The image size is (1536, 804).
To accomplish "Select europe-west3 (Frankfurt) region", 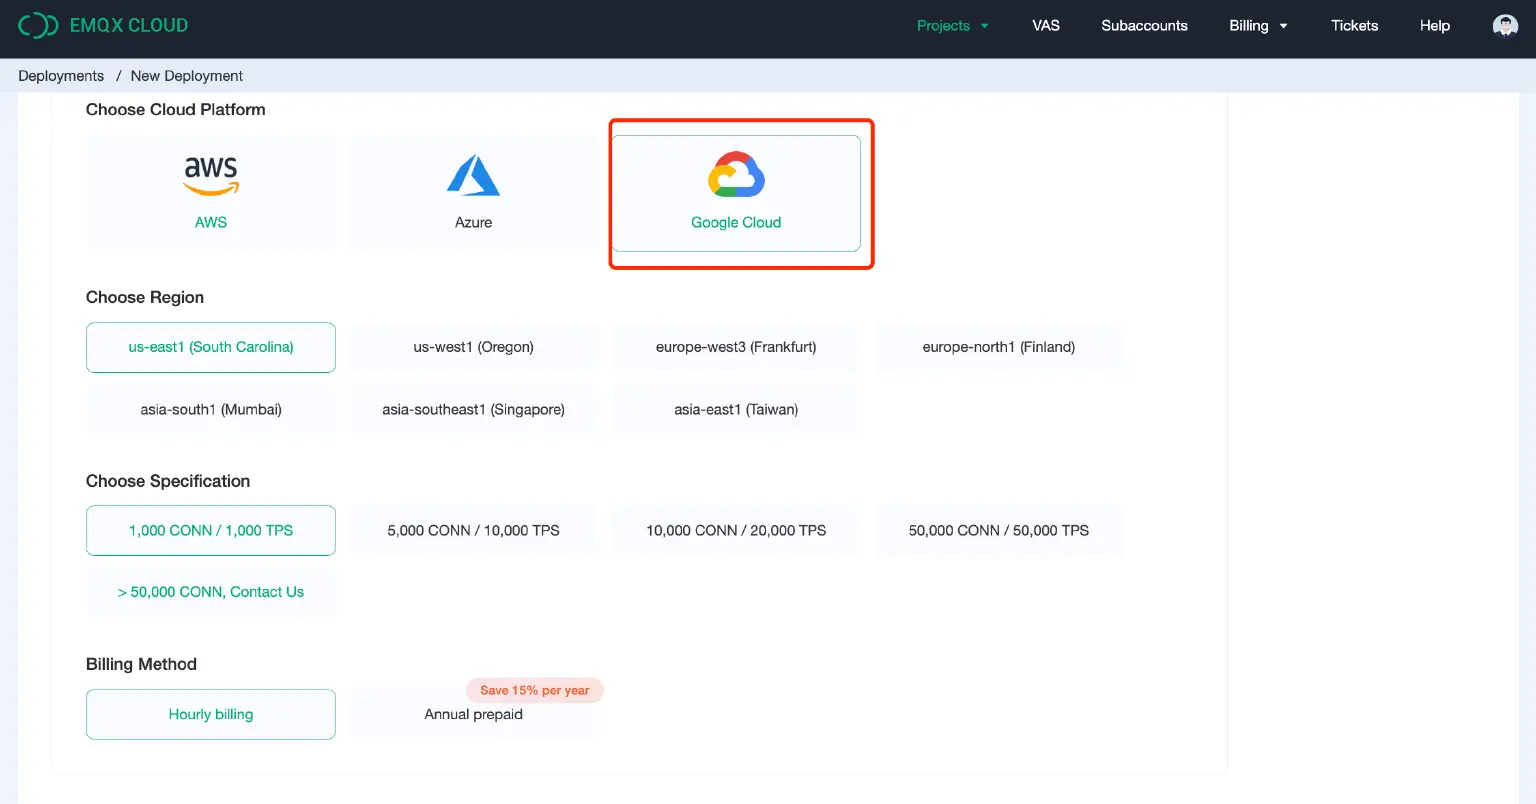I will (736, 347).
